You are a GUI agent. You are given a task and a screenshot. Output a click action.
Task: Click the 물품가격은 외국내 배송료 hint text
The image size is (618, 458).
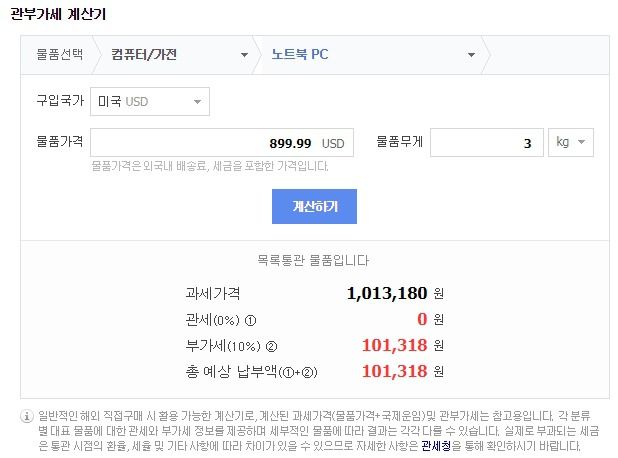(210, 166)
